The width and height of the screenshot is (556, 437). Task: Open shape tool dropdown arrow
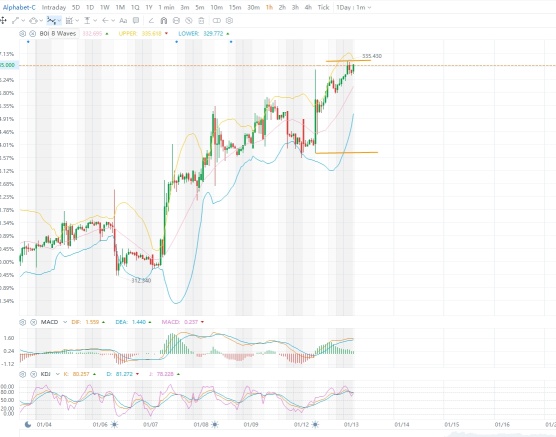41,21
